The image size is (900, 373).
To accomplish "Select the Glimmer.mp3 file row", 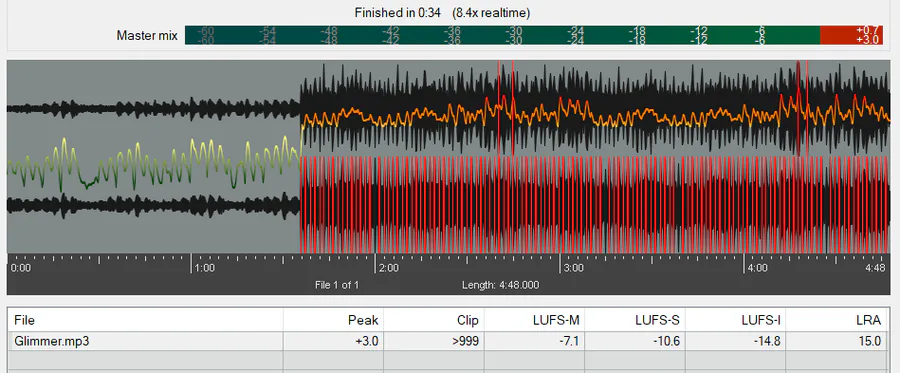I will pyautogui.click(x=448, y=341).
